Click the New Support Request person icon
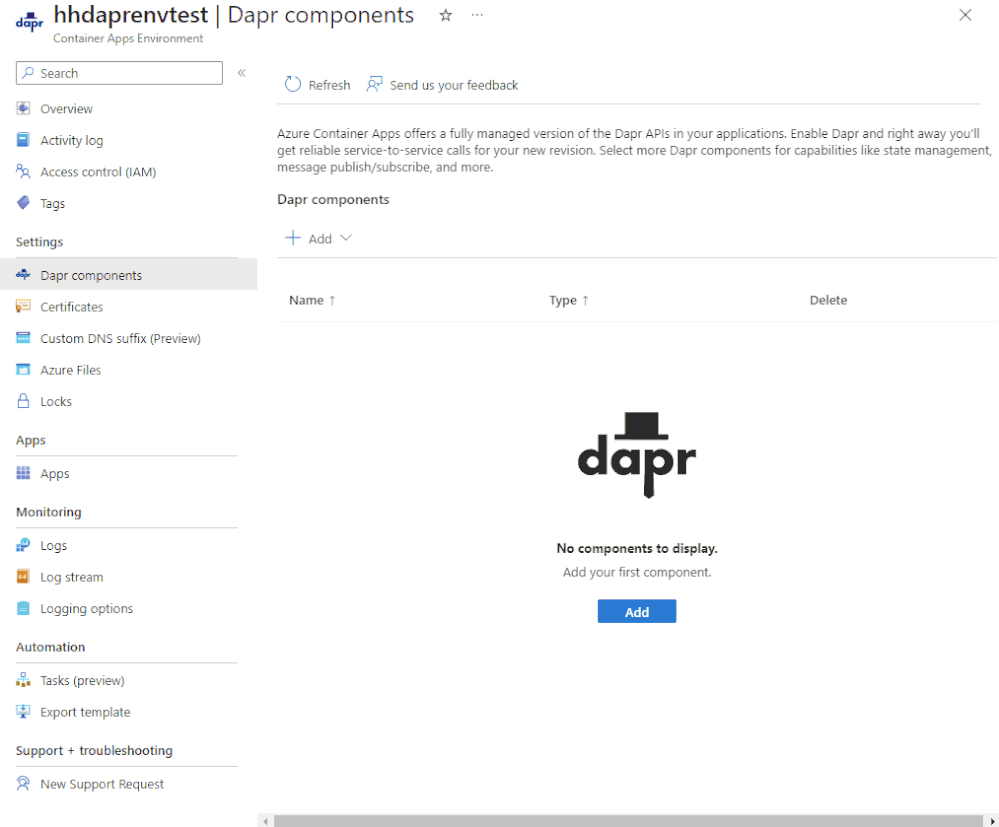 pyautogui.click(x=24, y=784)
